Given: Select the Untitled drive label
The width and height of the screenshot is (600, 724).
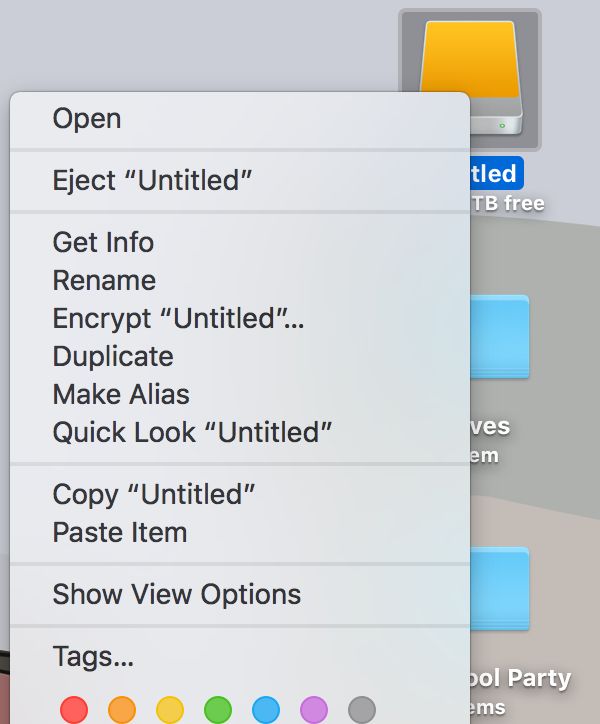Looking at the screenshot, I should click(x=497, y=174).
